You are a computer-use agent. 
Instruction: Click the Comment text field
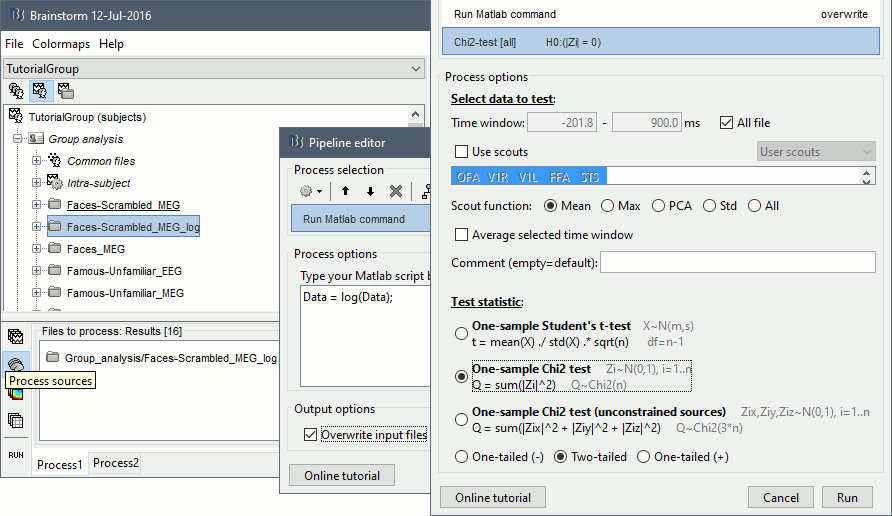click(738, 263)
